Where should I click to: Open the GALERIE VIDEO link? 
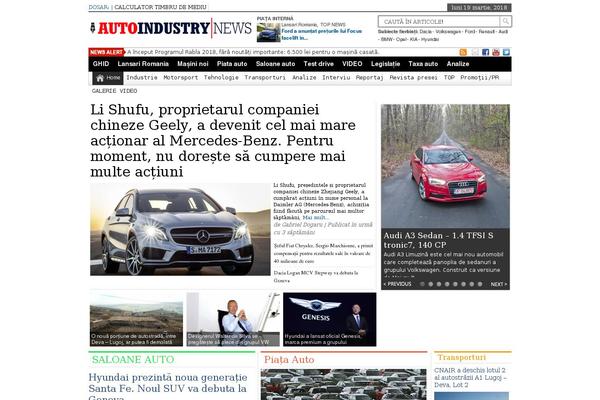click(114, 91)
